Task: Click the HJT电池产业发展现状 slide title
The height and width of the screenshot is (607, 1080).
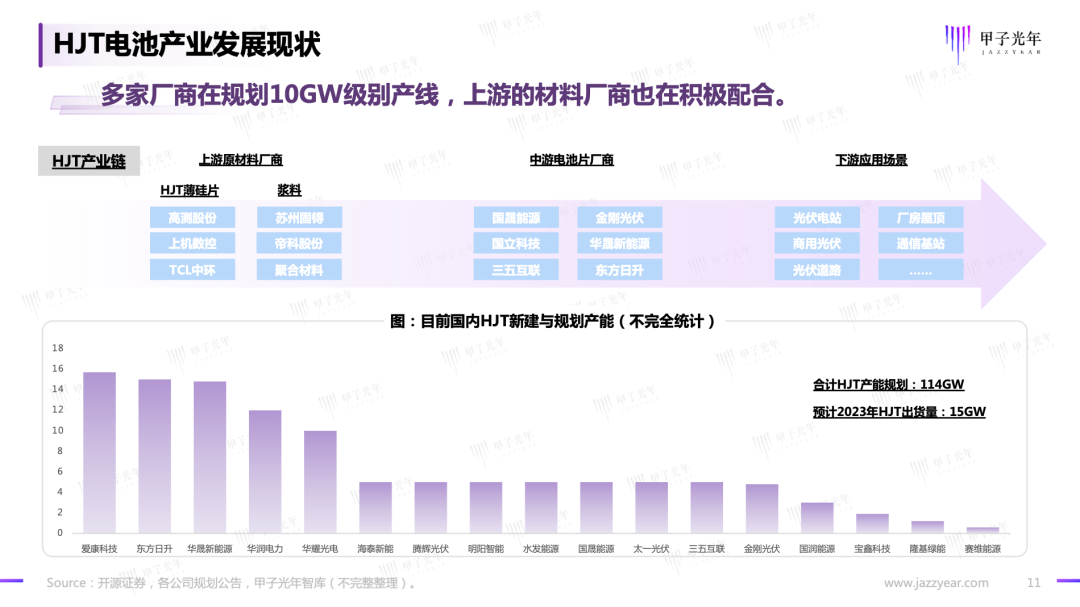Action: 186,44
